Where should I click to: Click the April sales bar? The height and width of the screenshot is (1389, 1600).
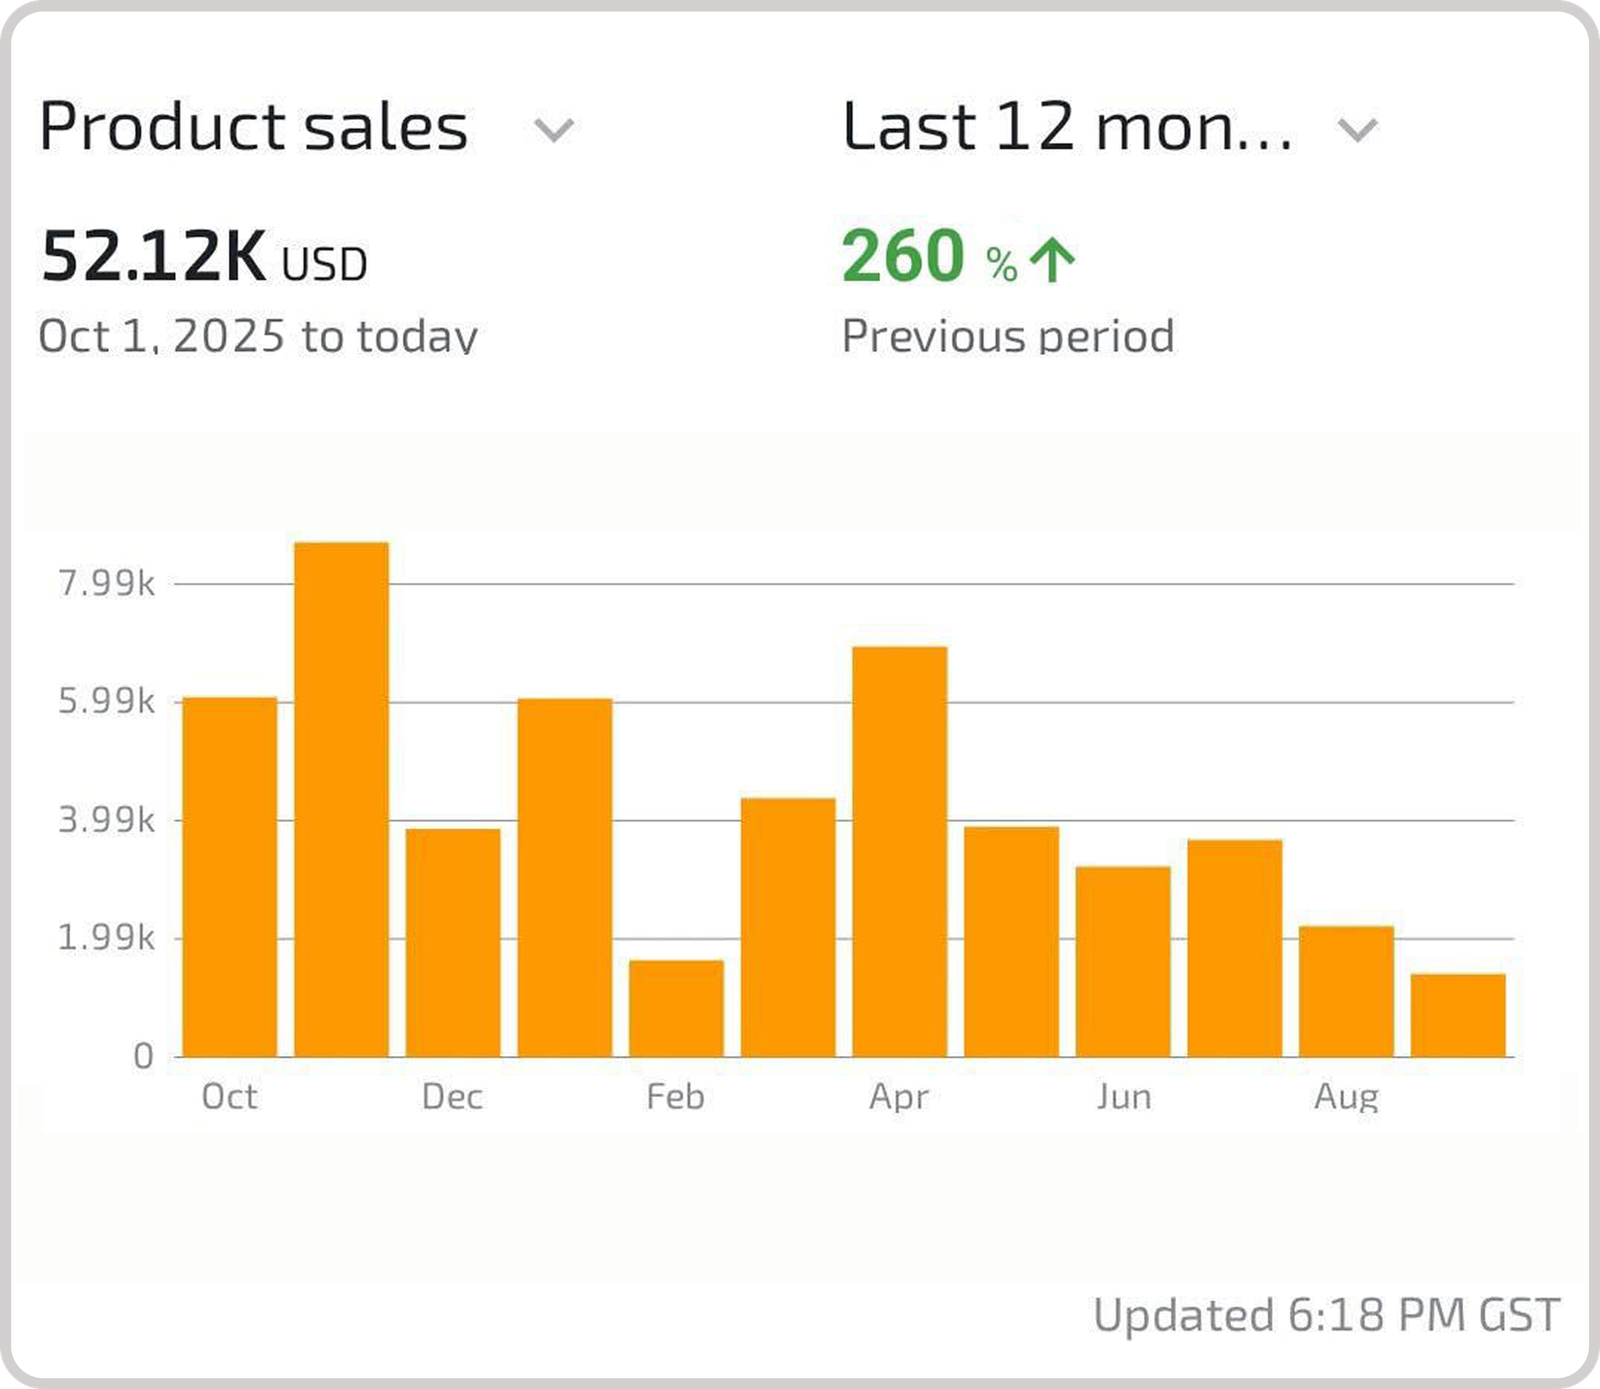pos(900,851)
